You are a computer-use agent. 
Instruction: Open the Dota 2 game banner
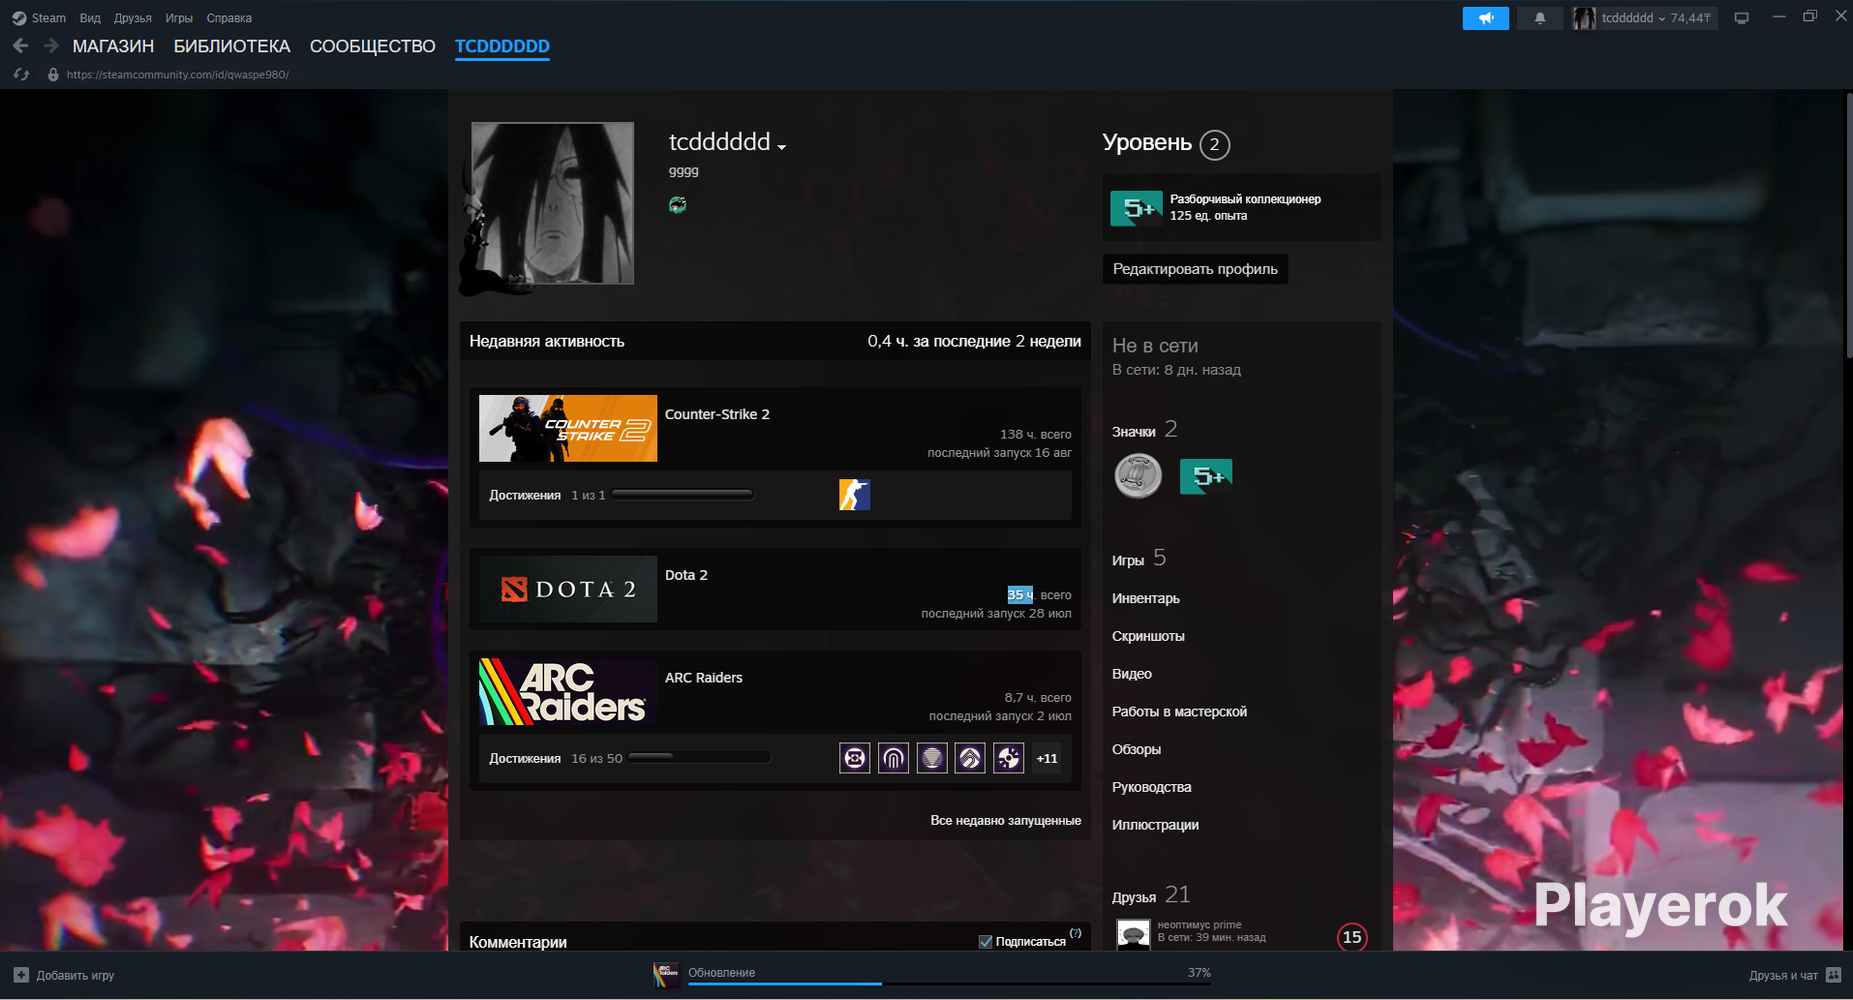[x=568, y=589]
